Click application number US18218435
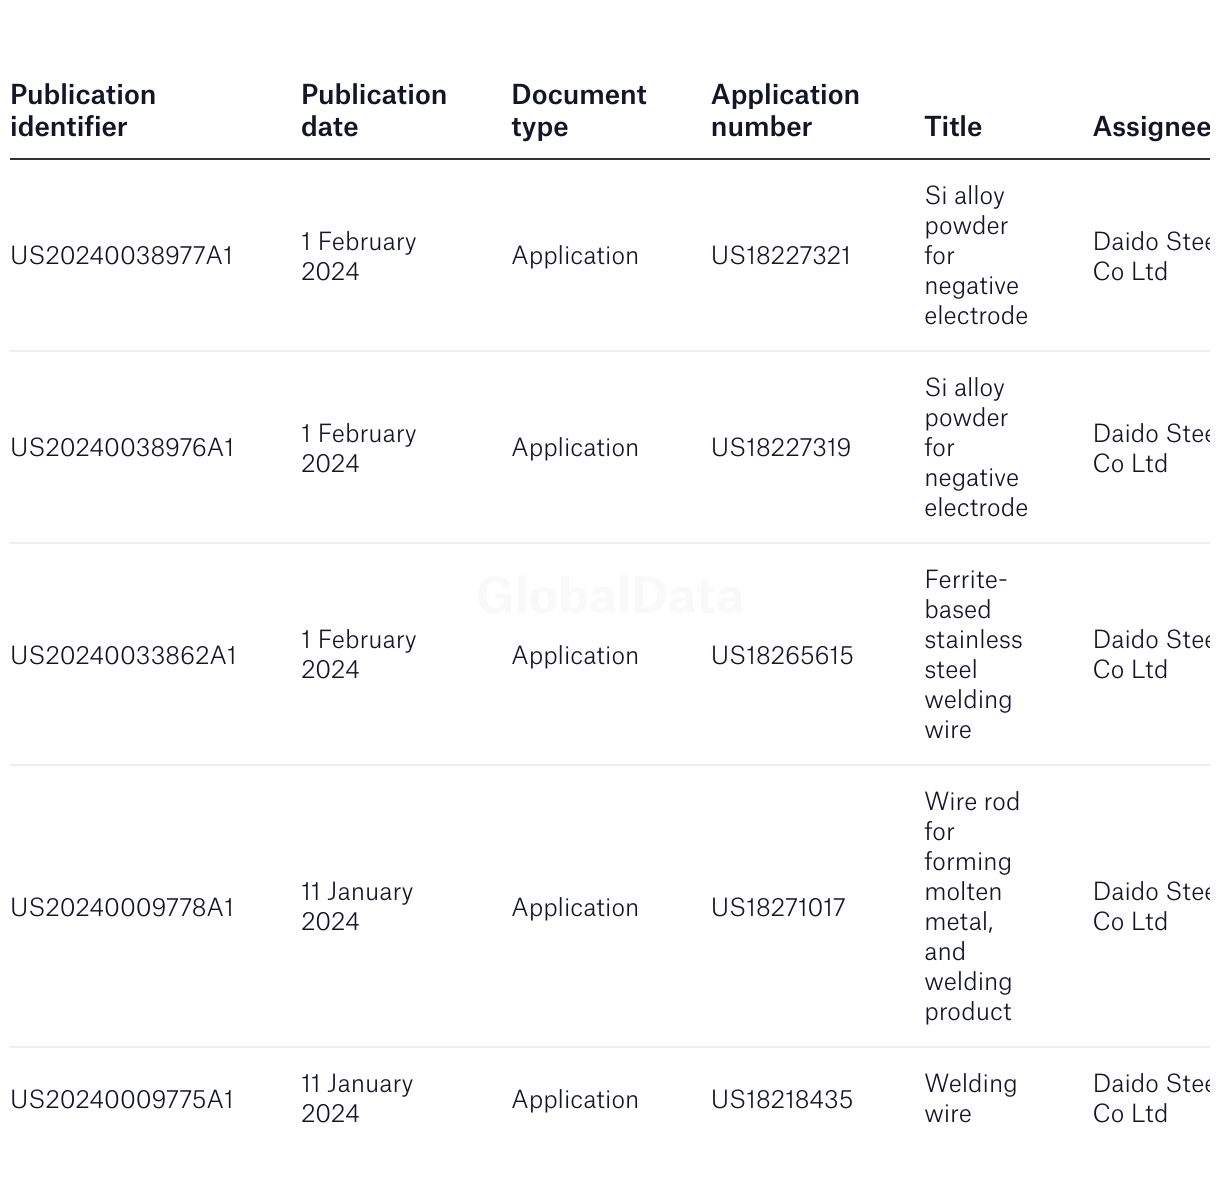Viewport: 1220px width, 1190px height. click(x=782, y=1100)
